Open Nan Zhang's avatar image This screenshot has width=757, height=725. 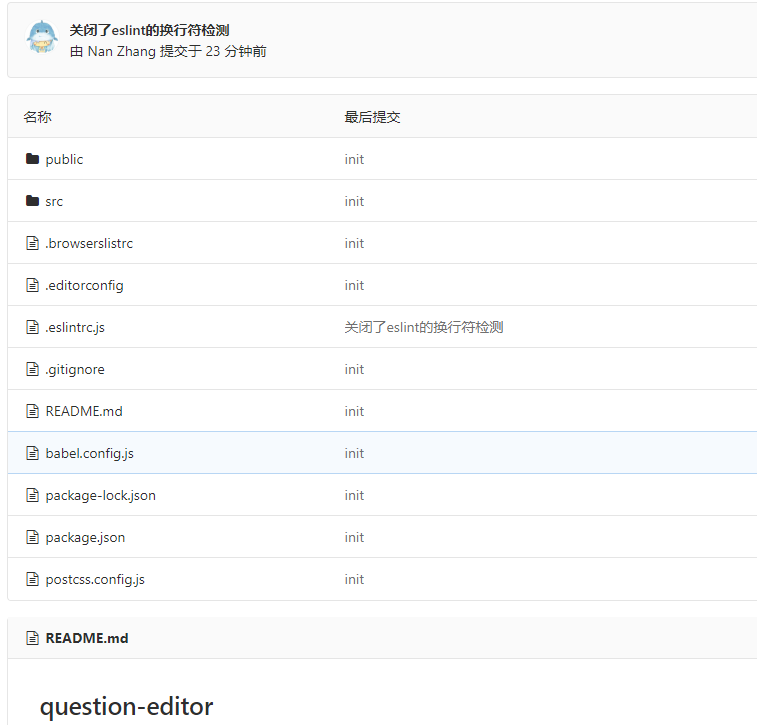pos(42,37)
